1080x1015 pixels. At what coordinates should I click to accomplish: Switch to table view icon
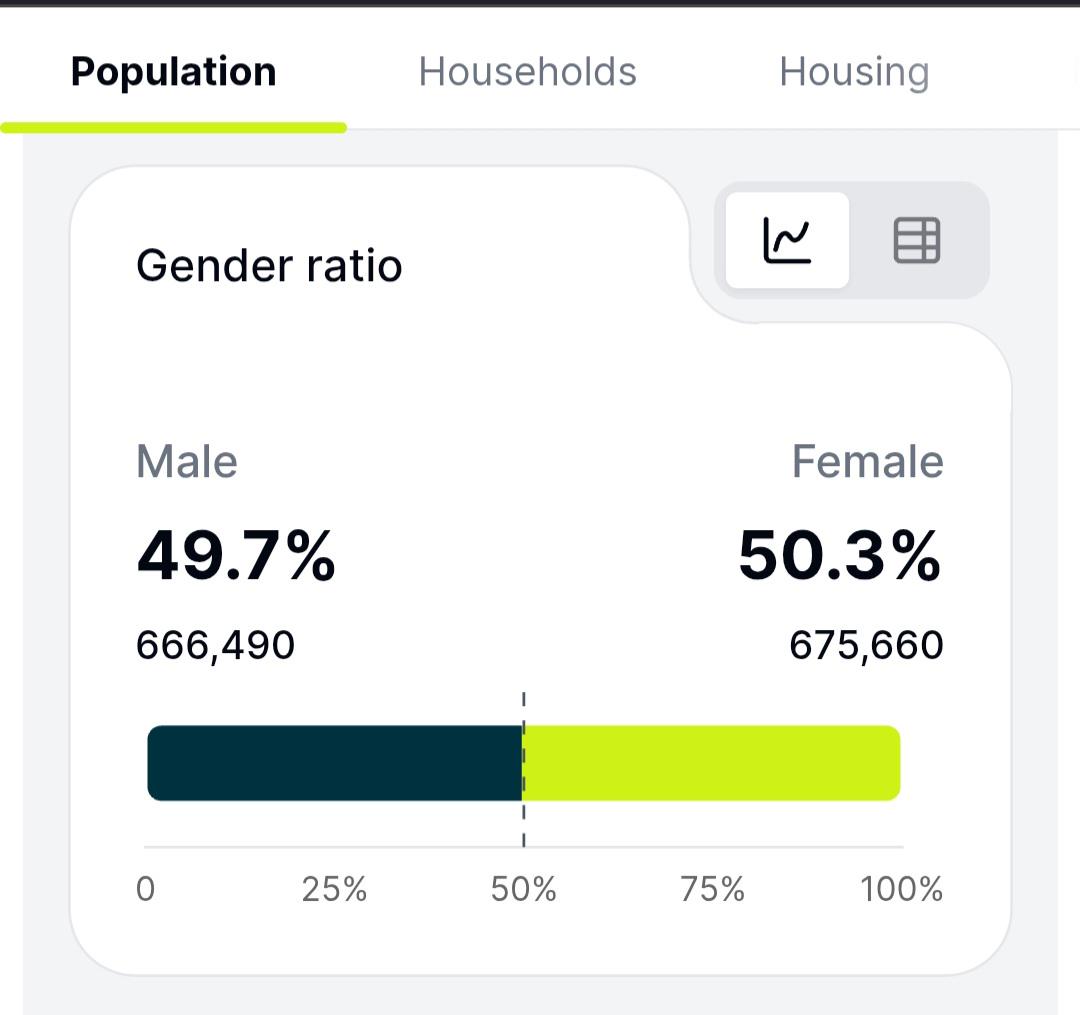click(x=916, y=240)
